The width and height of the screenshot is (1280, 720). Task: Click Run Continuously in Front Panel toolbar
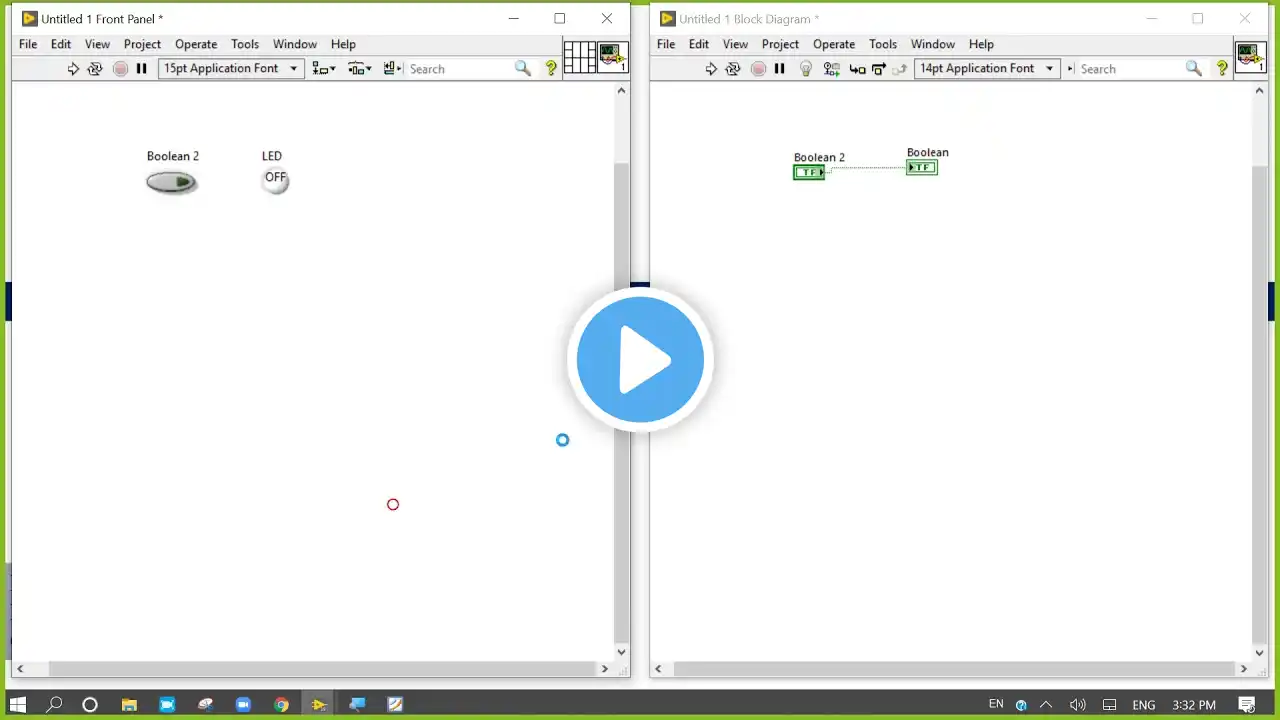95,69
